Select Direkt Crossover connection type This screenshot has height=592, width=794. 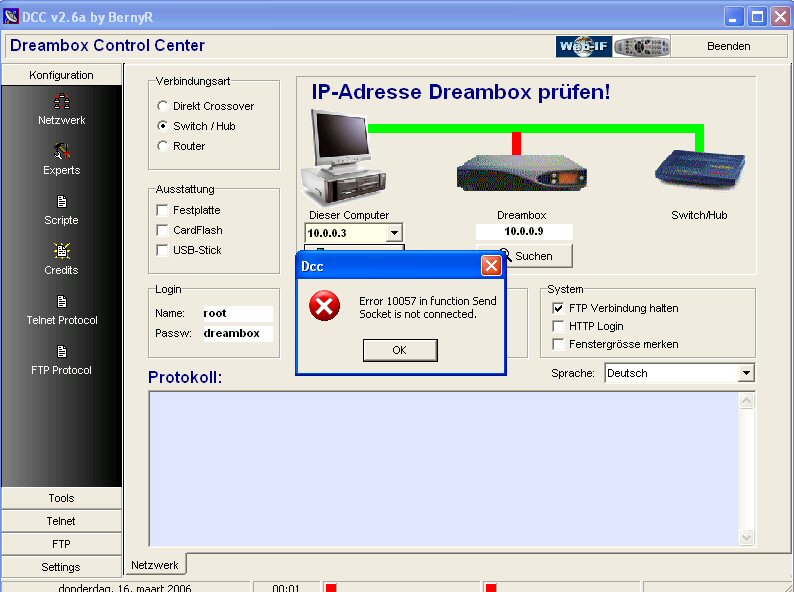pos(163,106)
